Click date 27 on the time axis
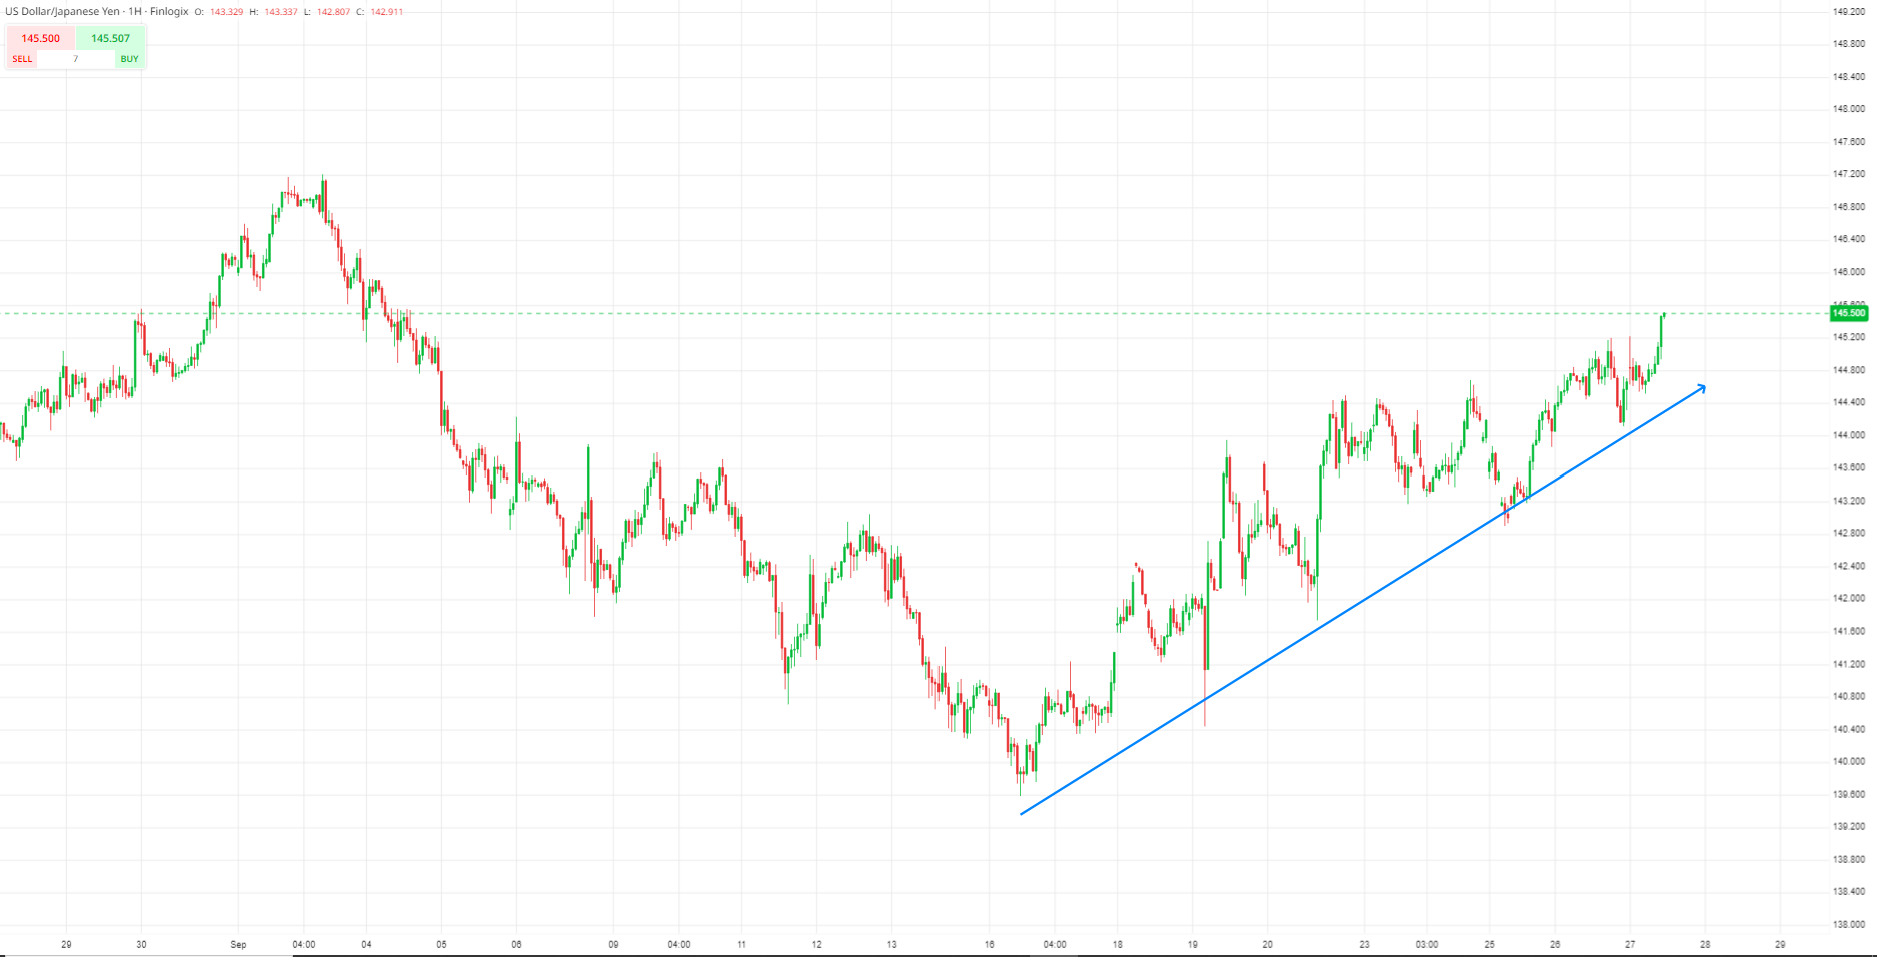Viewport: 1877px width, 957px height. 1630,944
